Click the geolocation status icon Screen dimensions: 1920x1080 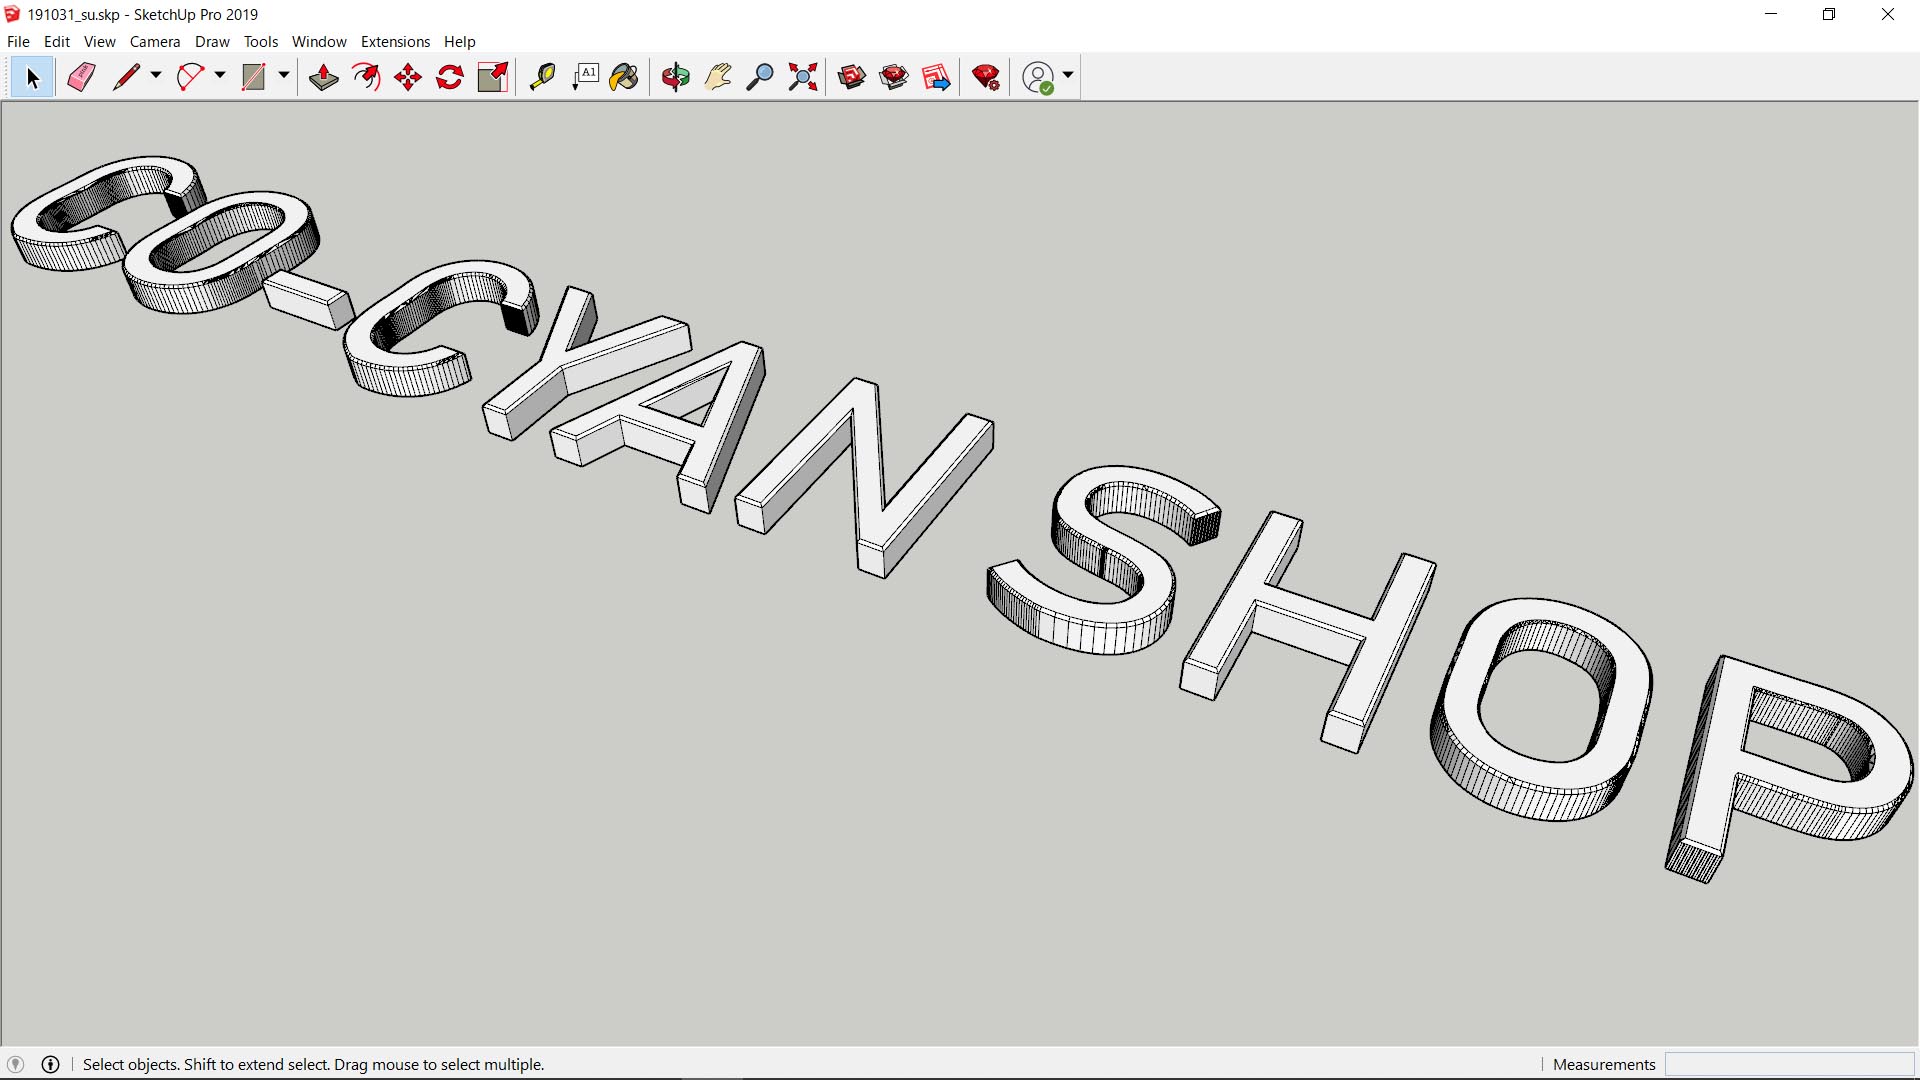point(15,1065)
